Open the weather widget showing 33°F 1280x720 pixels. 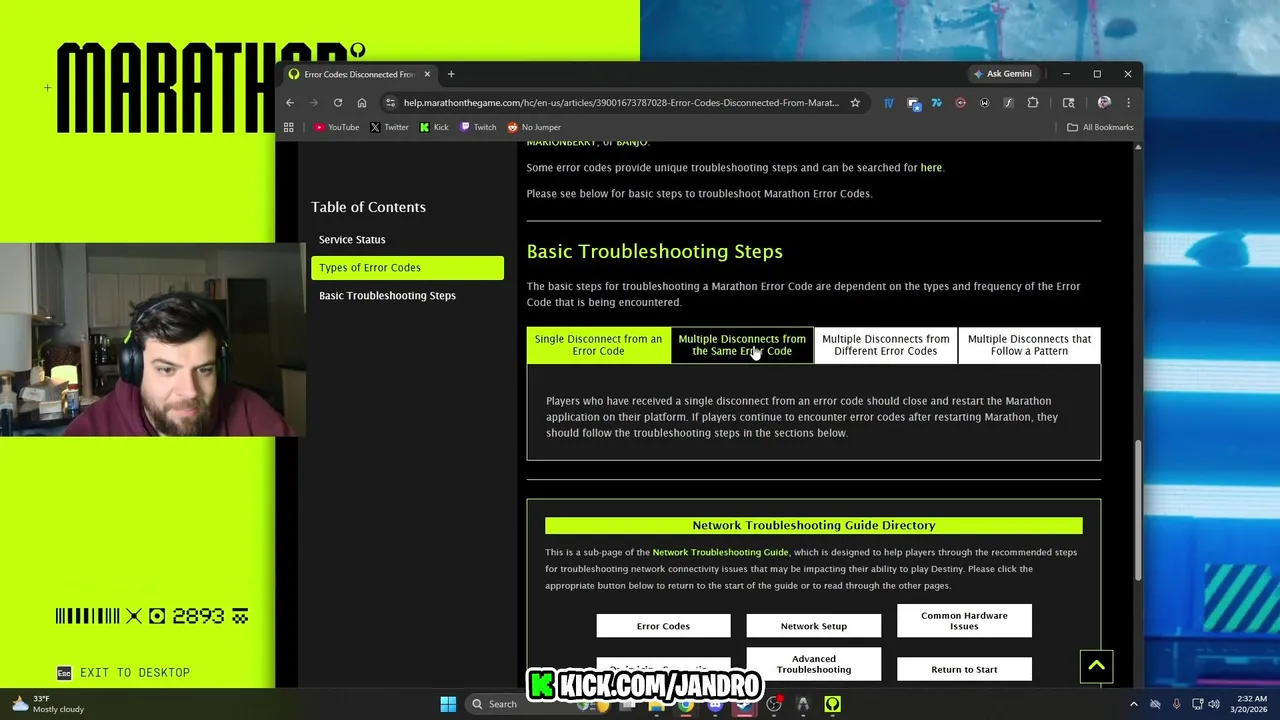pyautogui.click(x=48, y=704)
